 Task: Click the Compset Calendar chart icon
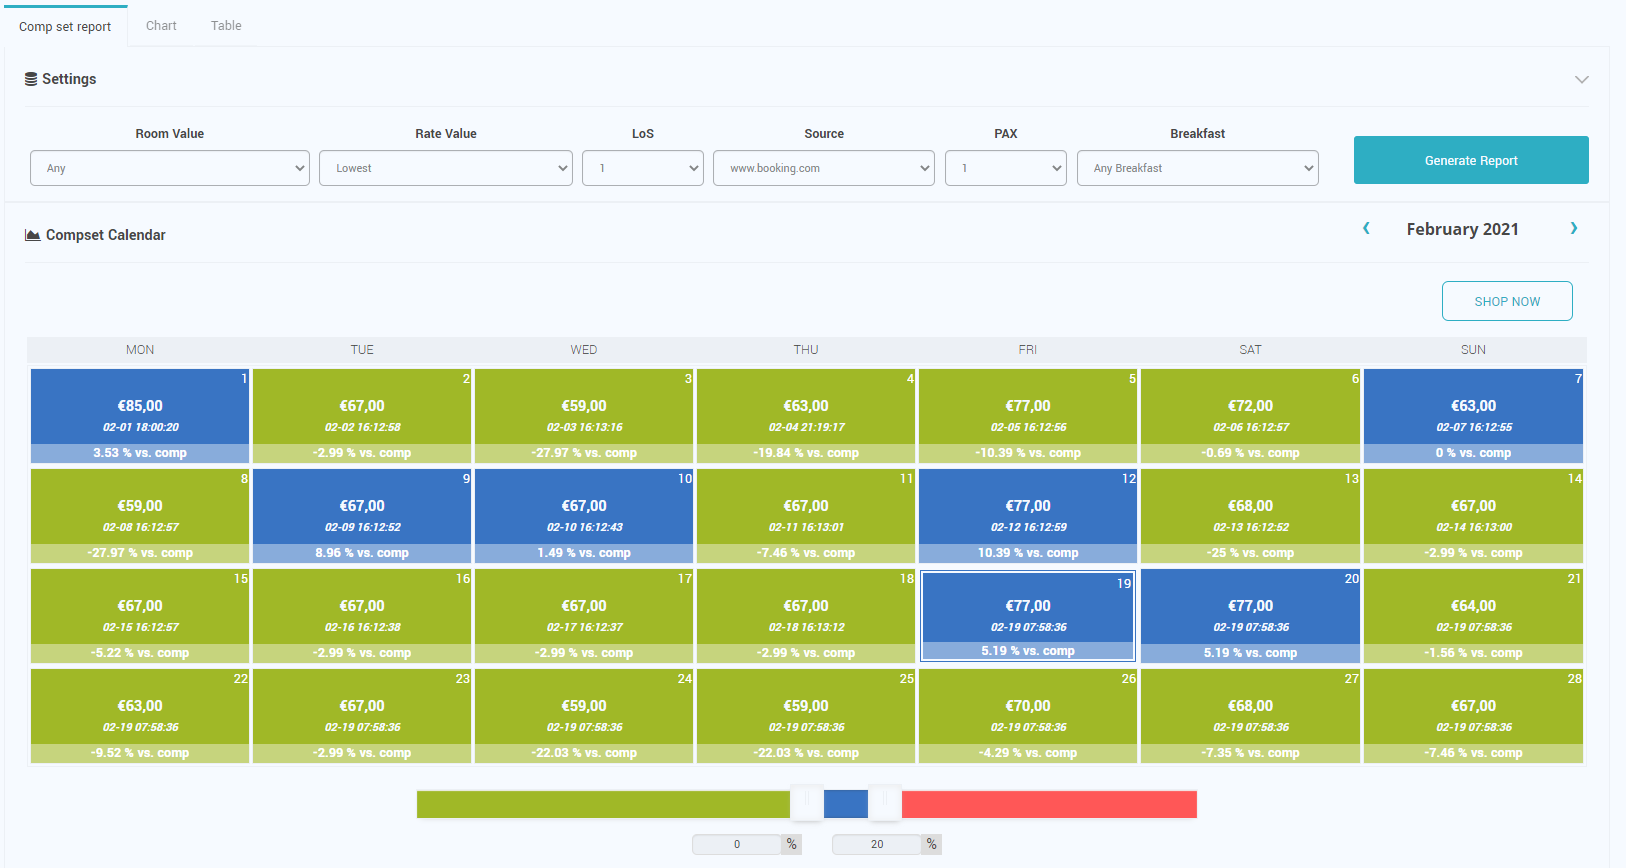33,235
